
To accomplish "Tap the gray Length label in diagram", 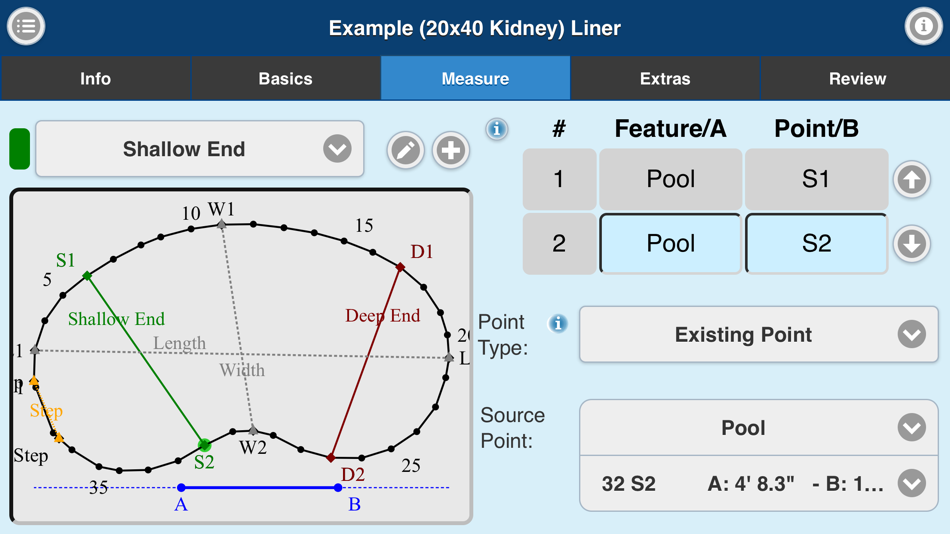I will (x=179, y=343).
